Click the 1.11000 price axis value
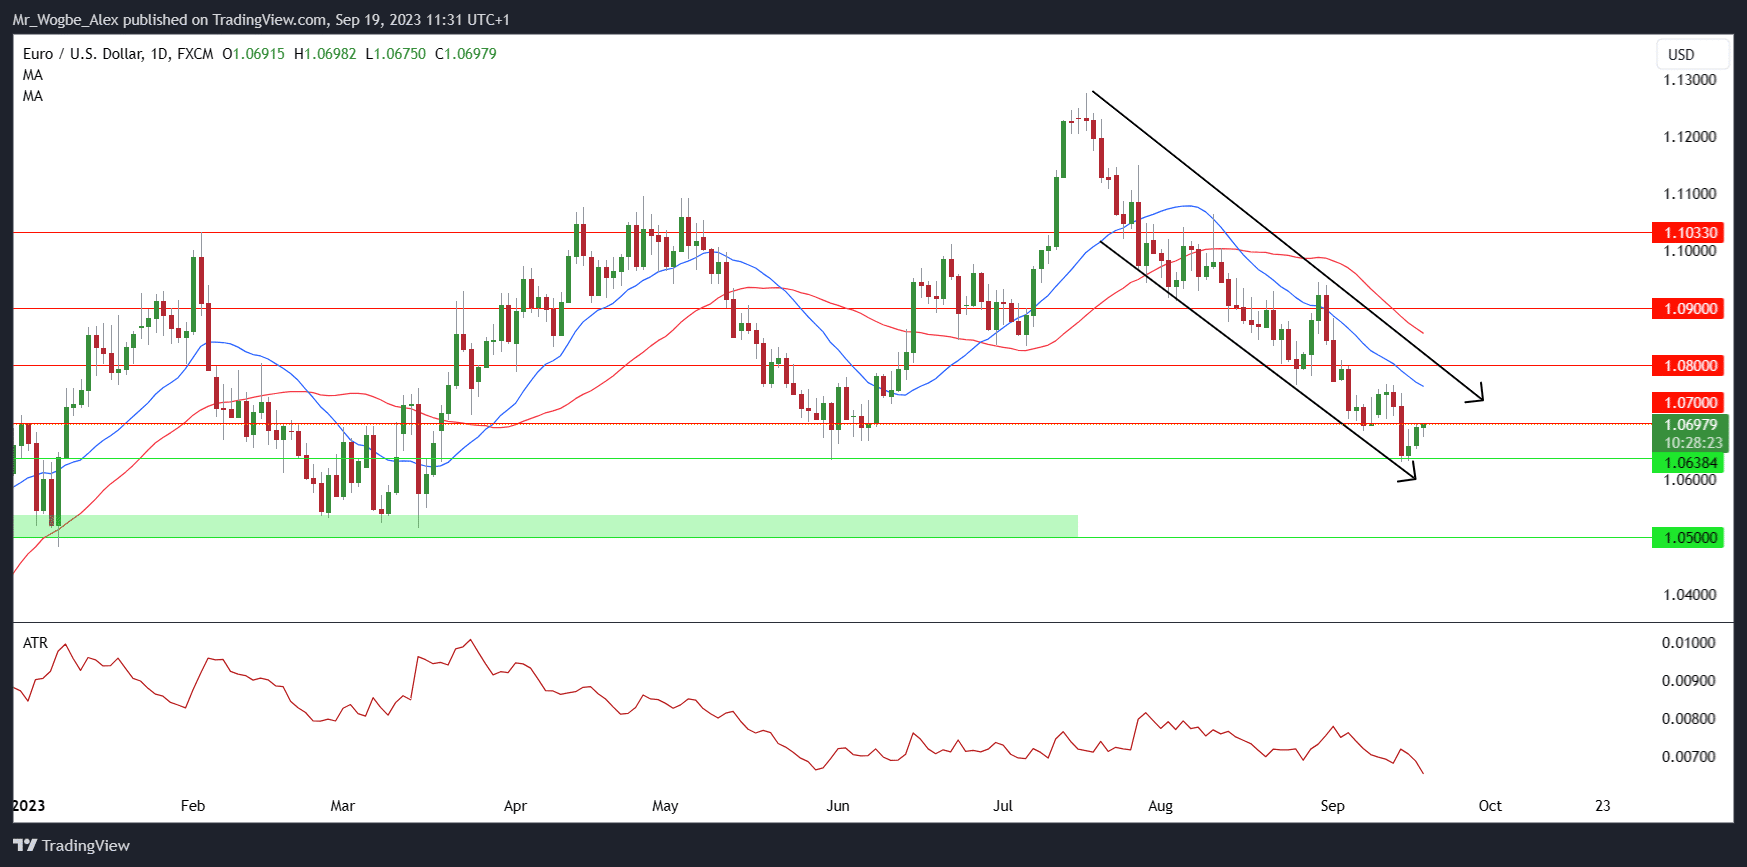Image resolution: width=1747 pixels, height=867 pixels. 1690,194
